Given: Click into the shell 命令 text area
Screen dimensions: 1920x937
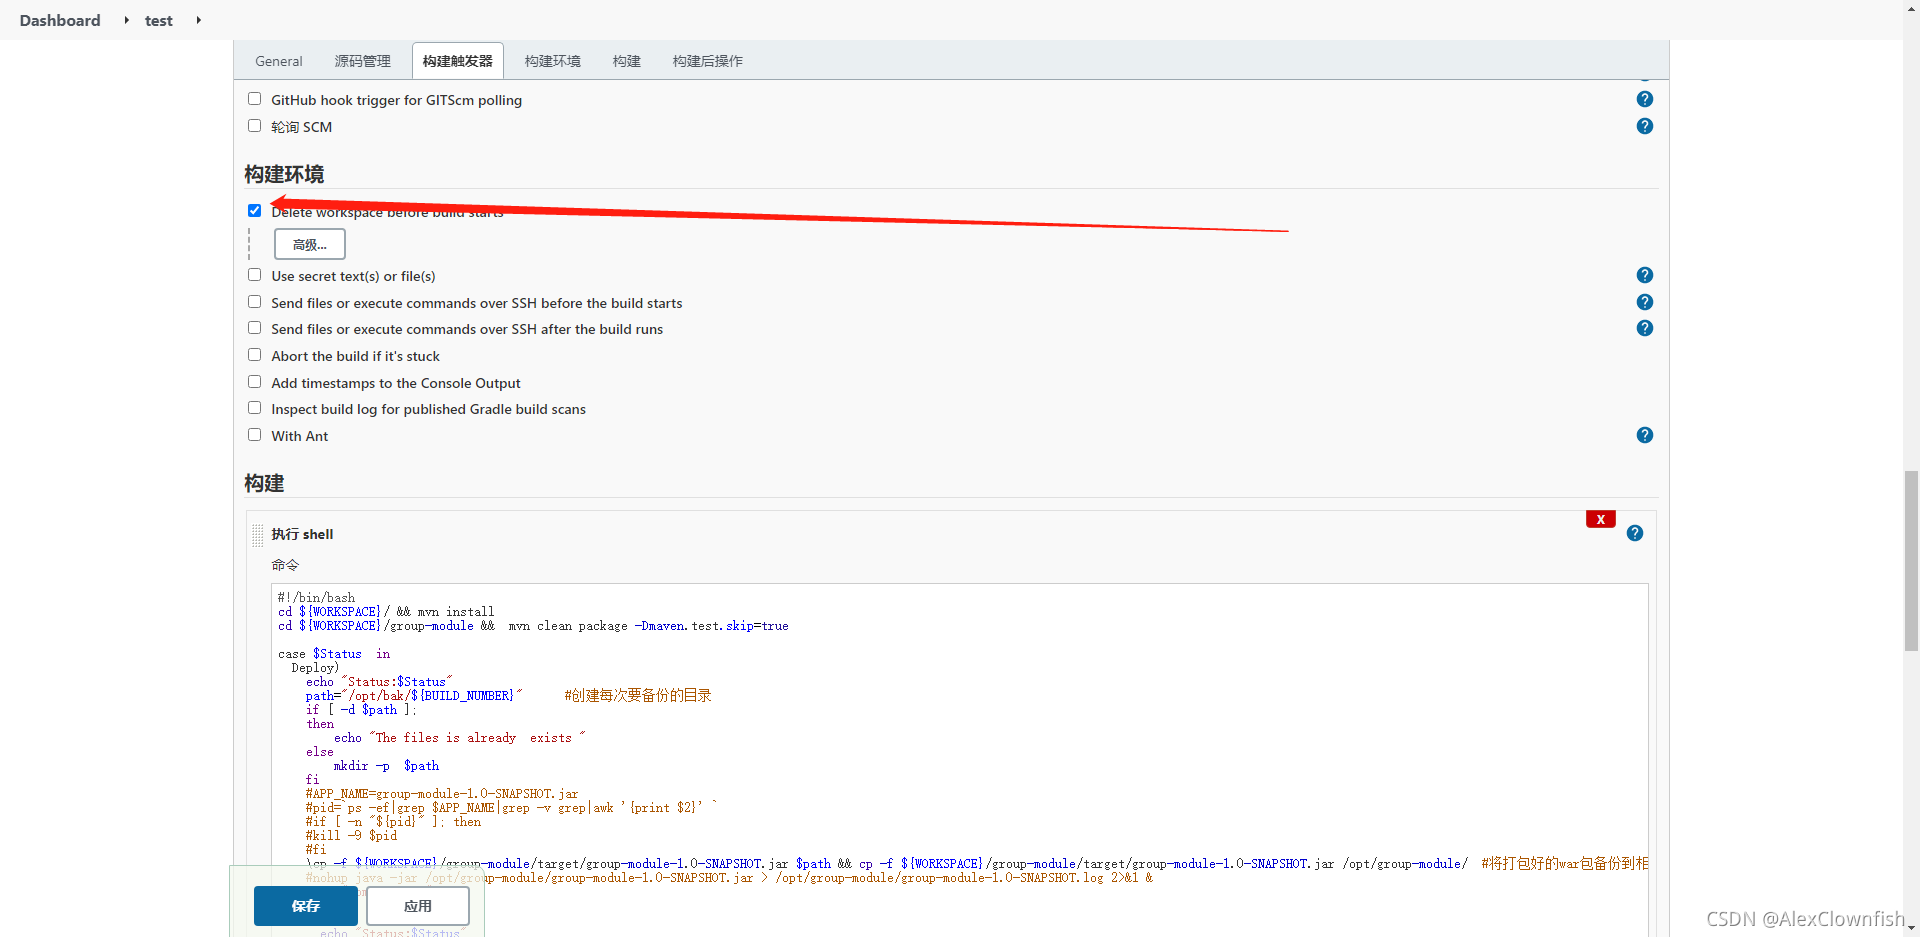Looking at the screenshot, I should click(x=959, y=760).
